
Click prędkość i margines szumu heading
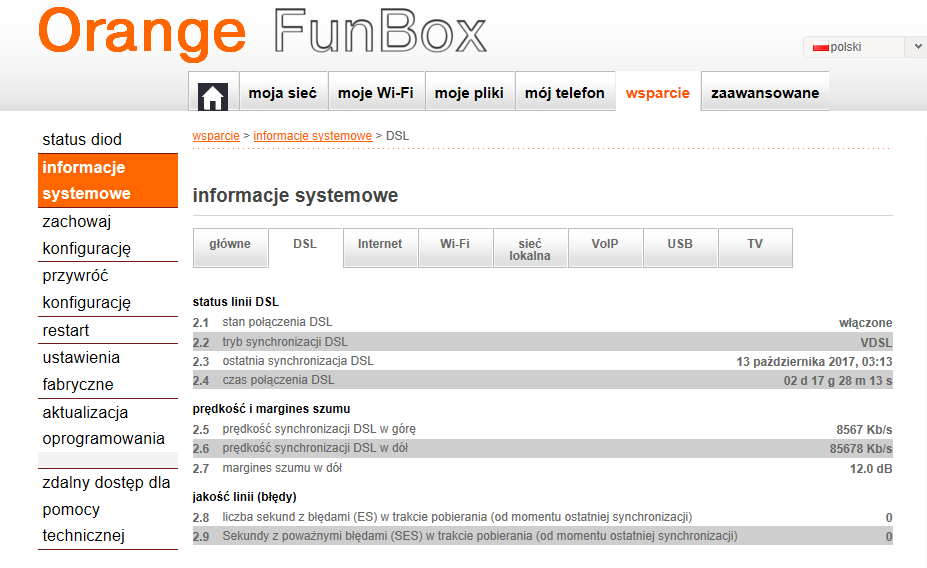click(x=271, y=409)
